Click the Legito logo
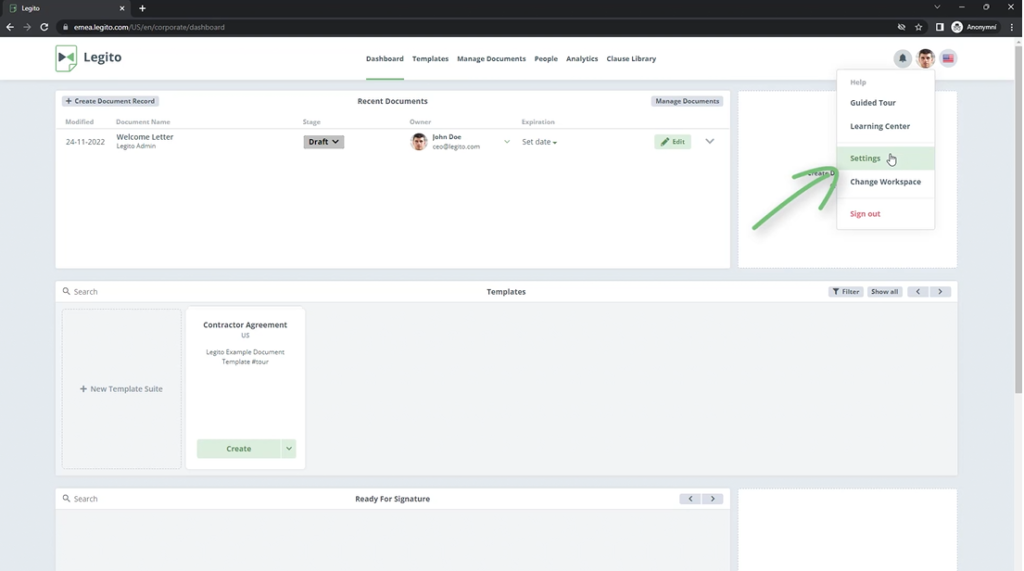The height and width of the screenshot is (571, 1024). click(x=88, y=58)
